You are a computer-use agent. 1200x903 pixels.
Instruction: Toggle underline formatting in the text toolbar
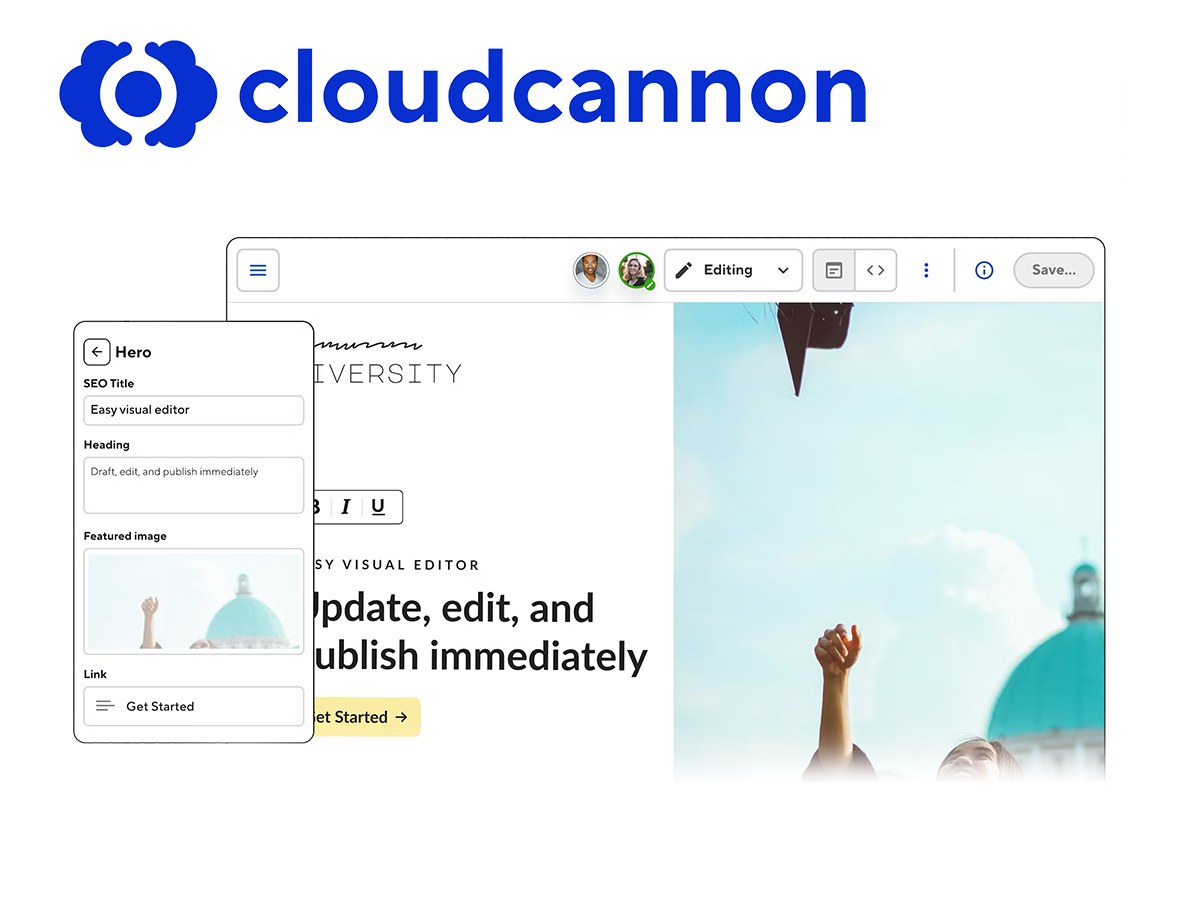[378, 507]
